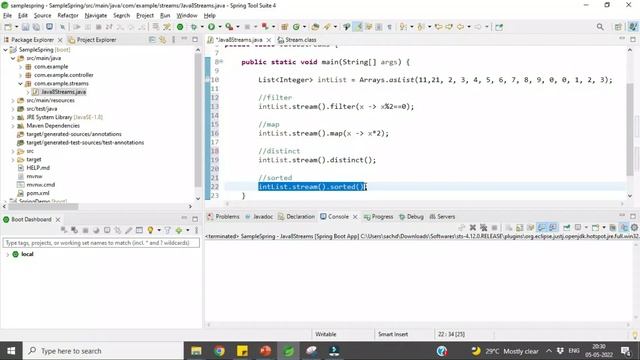Screen dimensions: 640x360
Task: Toggle Scroll Lock in Console toolbar
Action: pyautogui.click(x=520, y=227)
